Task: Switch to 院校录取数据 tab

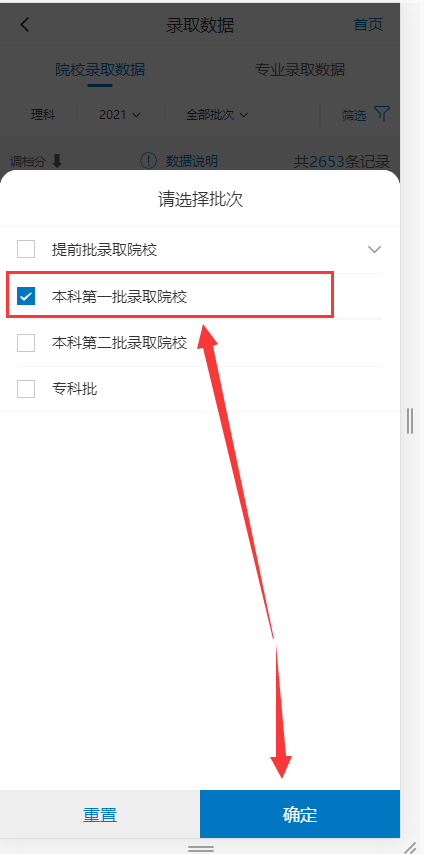Action: point(100,70)
